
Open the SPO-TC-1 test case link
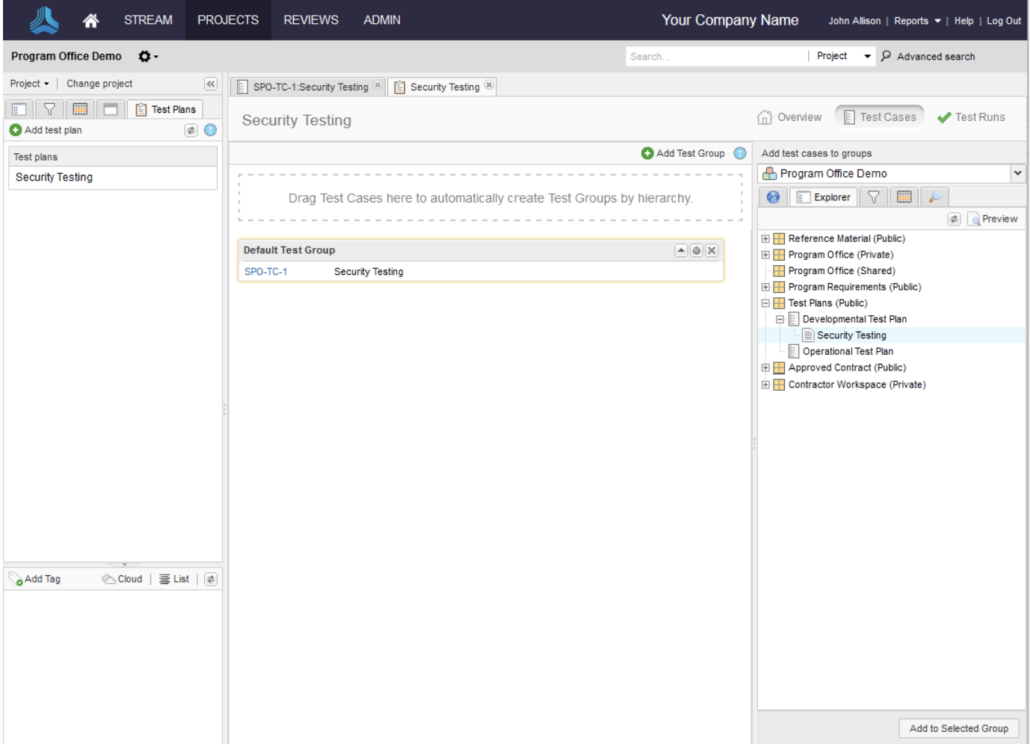tap(266, 271)
